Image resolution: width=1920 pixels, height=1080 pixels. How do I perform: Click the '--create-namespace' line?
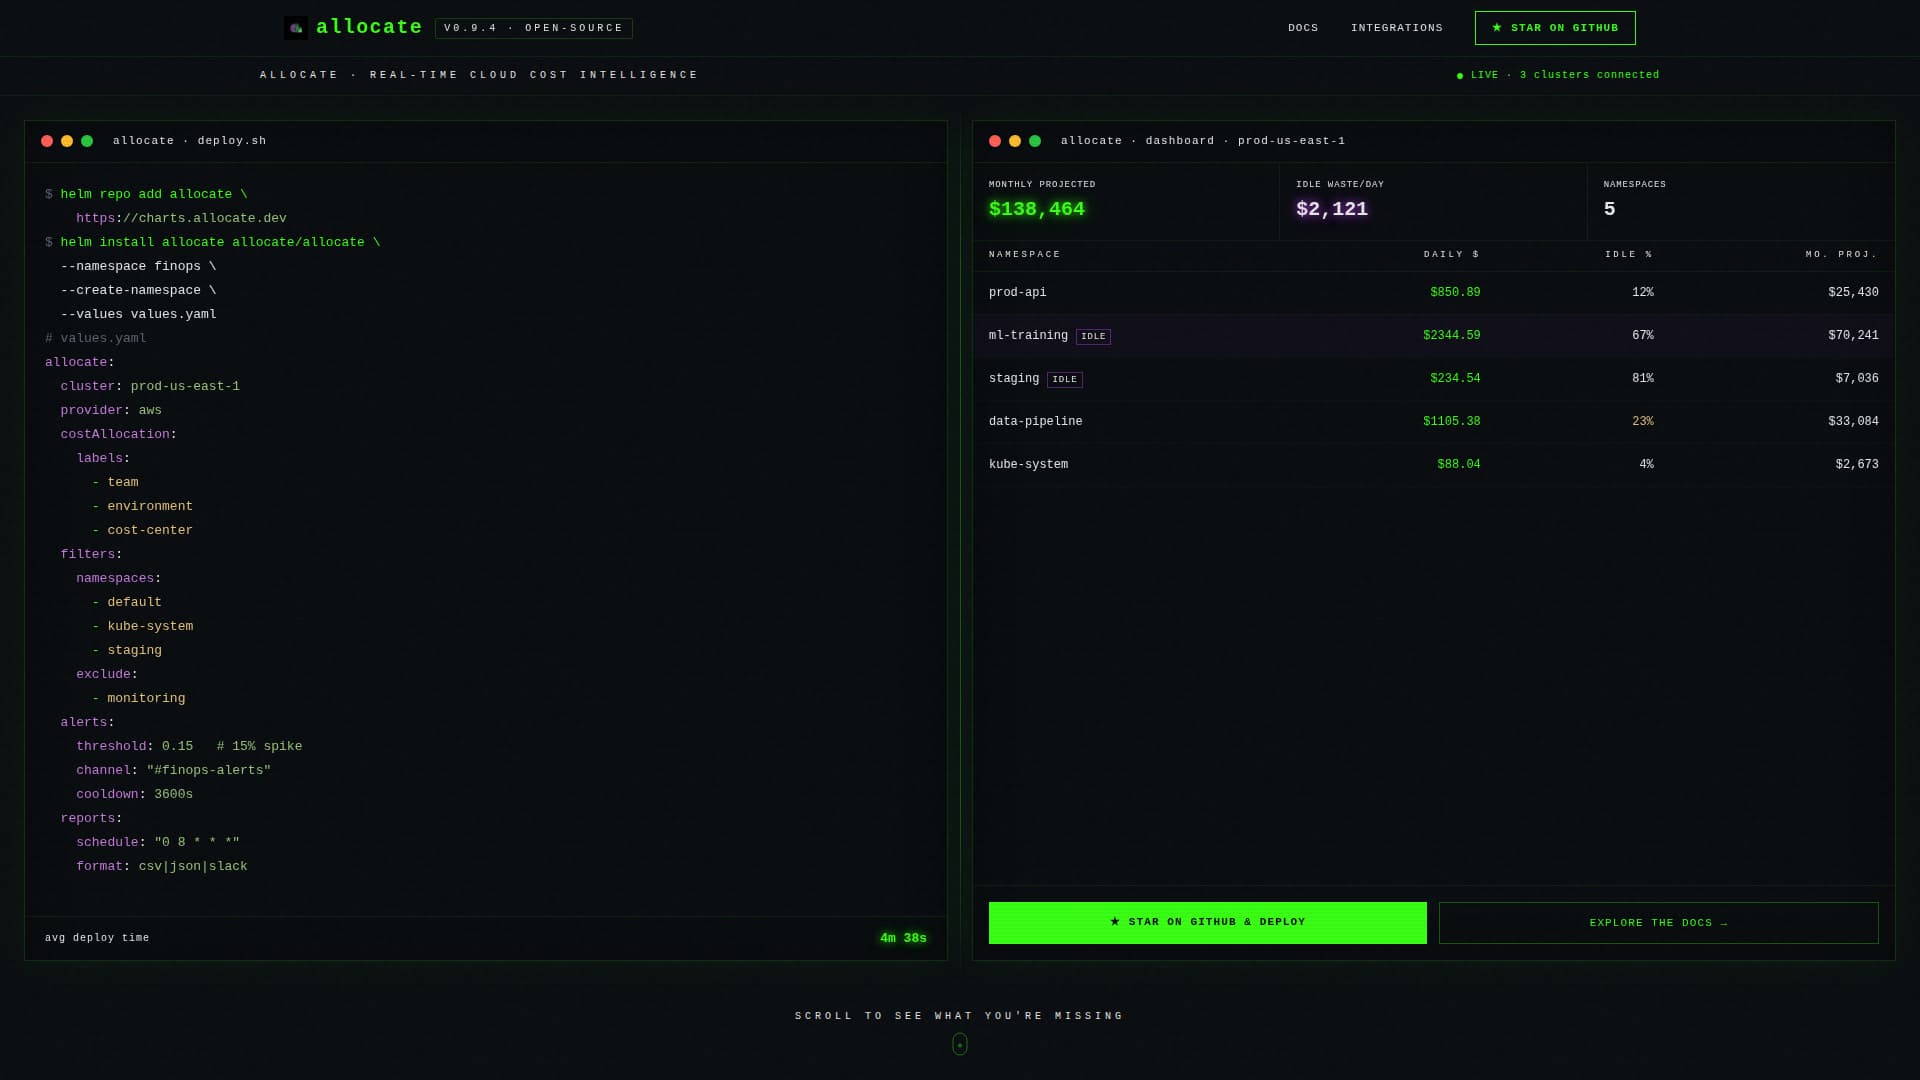pyautogui.click(x=138, y=290)
